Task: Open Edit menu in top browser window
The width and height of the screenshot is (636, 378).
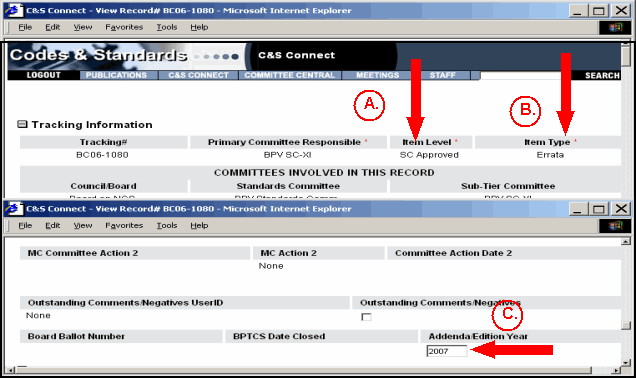Action: [52, 27]
